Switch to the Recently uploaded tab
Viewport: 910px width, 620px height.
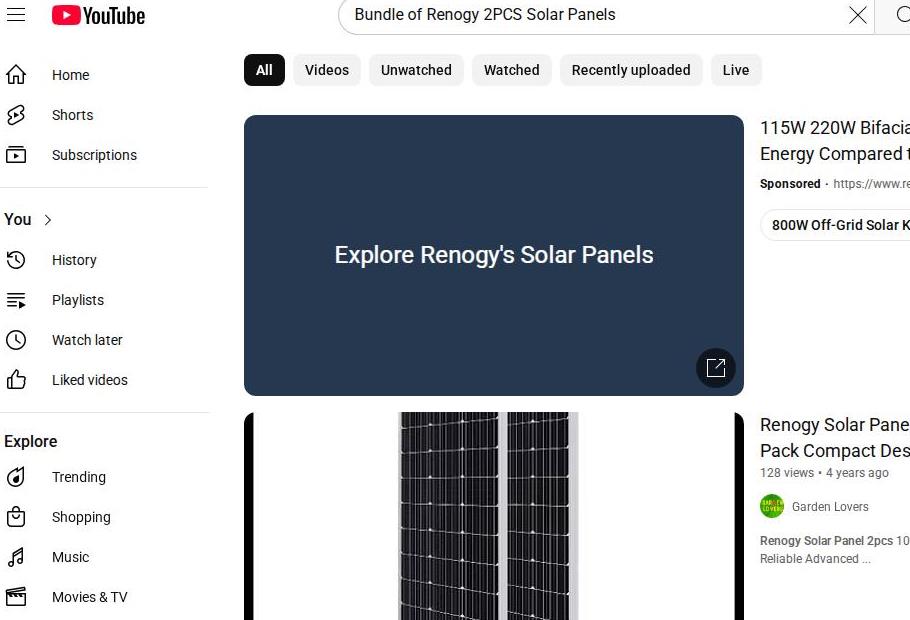631,70
